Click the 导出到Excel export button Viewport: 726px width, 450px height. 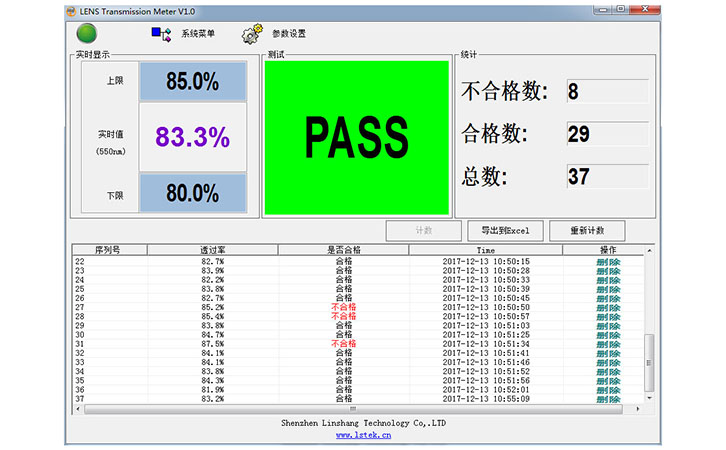(505, 231)
